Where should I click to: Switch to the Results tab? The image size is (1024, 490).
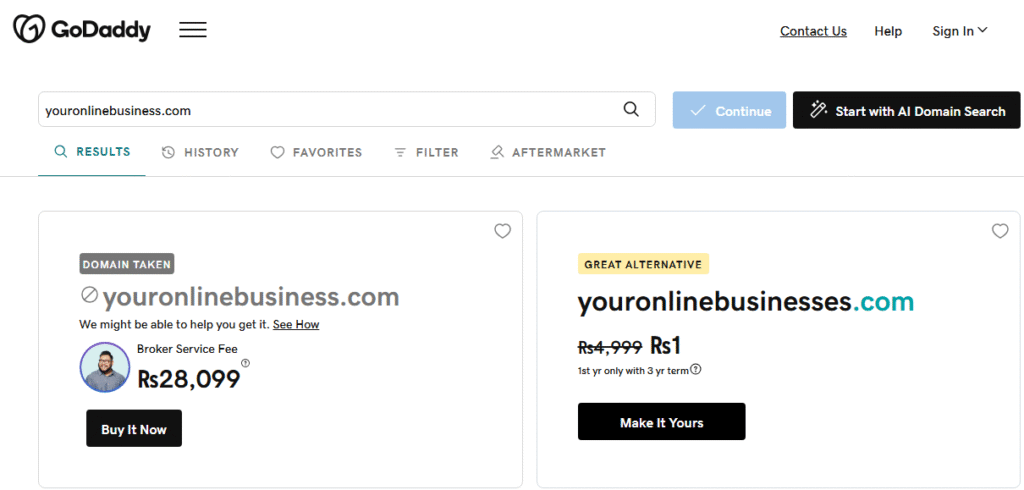[x=92, y=152]
